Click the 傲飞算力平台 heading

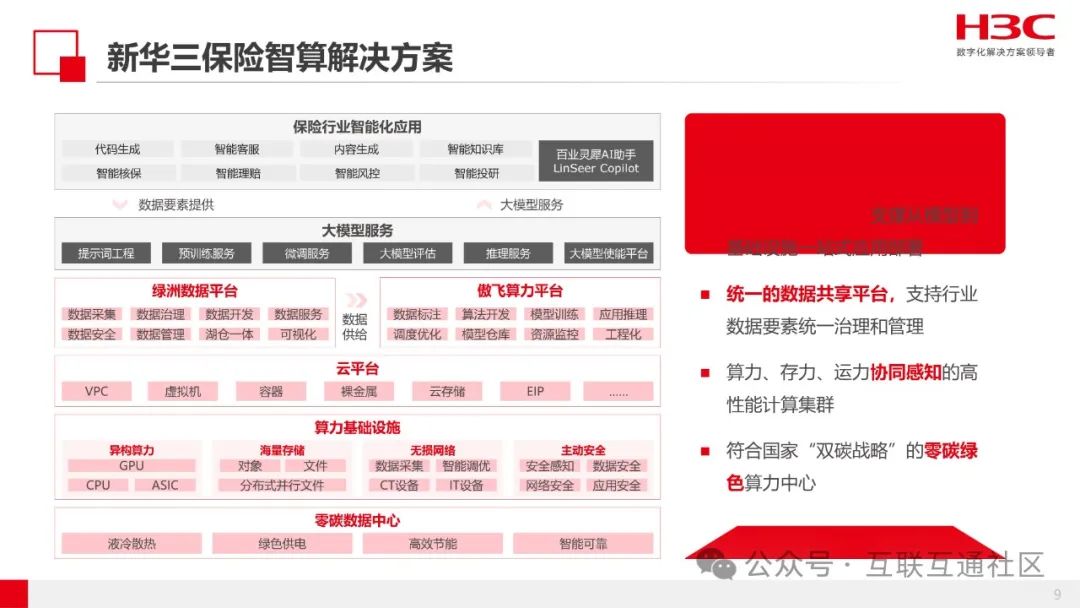(x=520, y=291)
